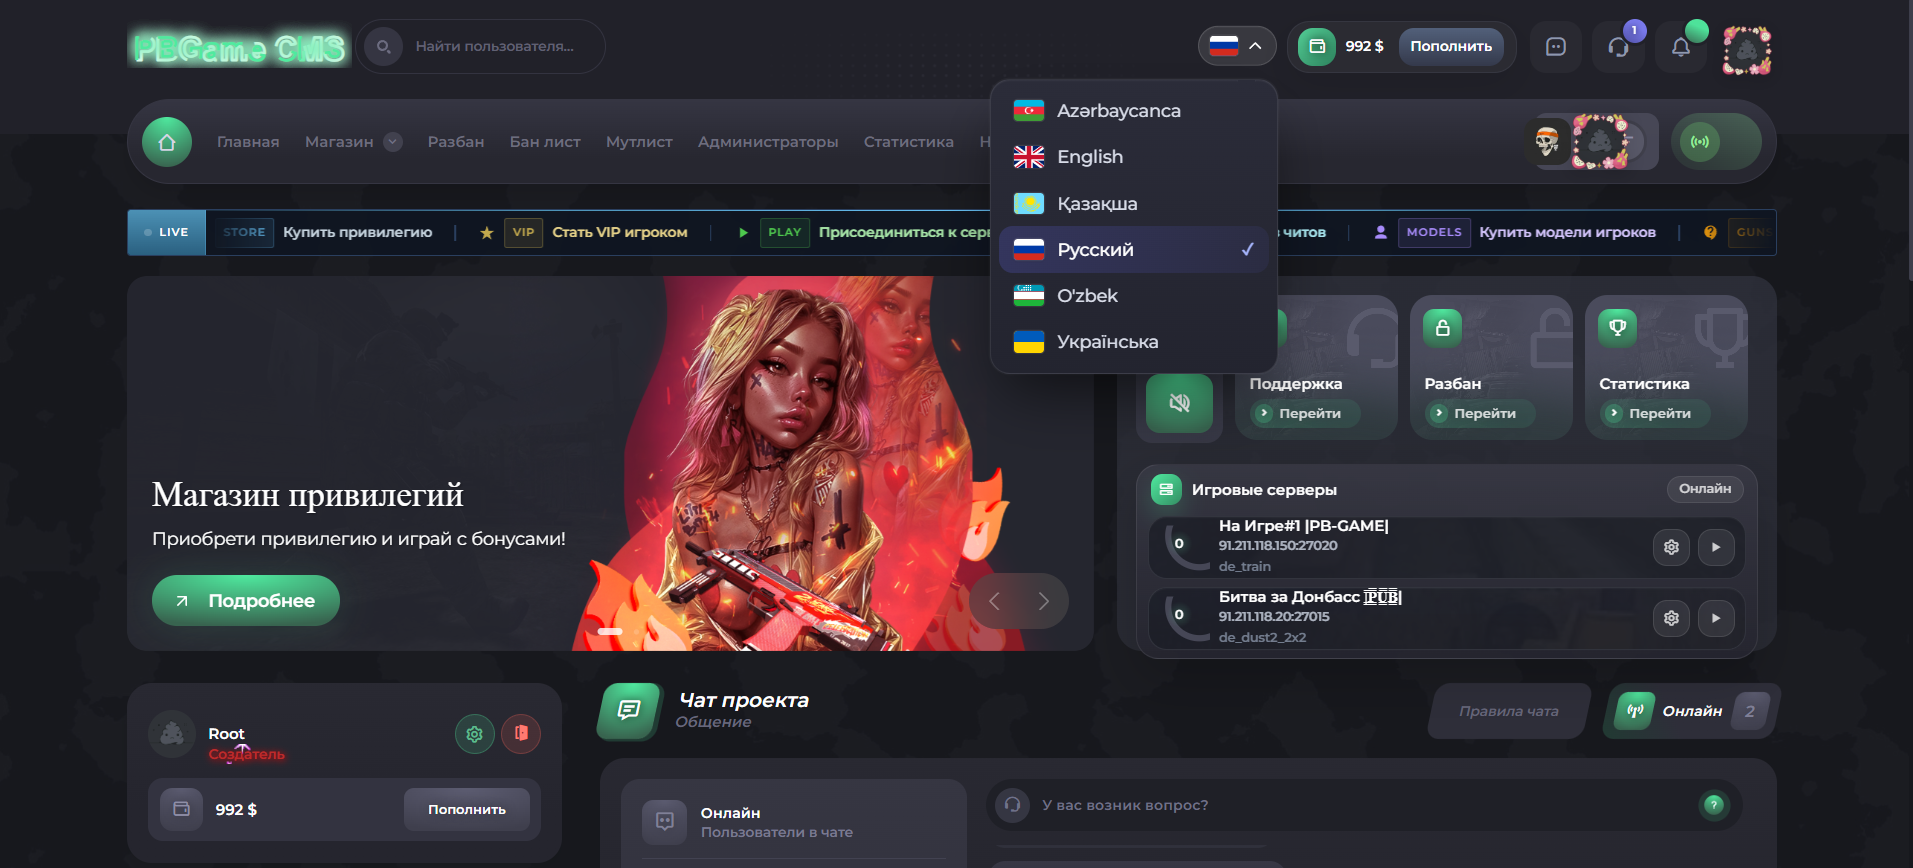
Task: Select Русский with the checkmark
Action: [1134, 250]
